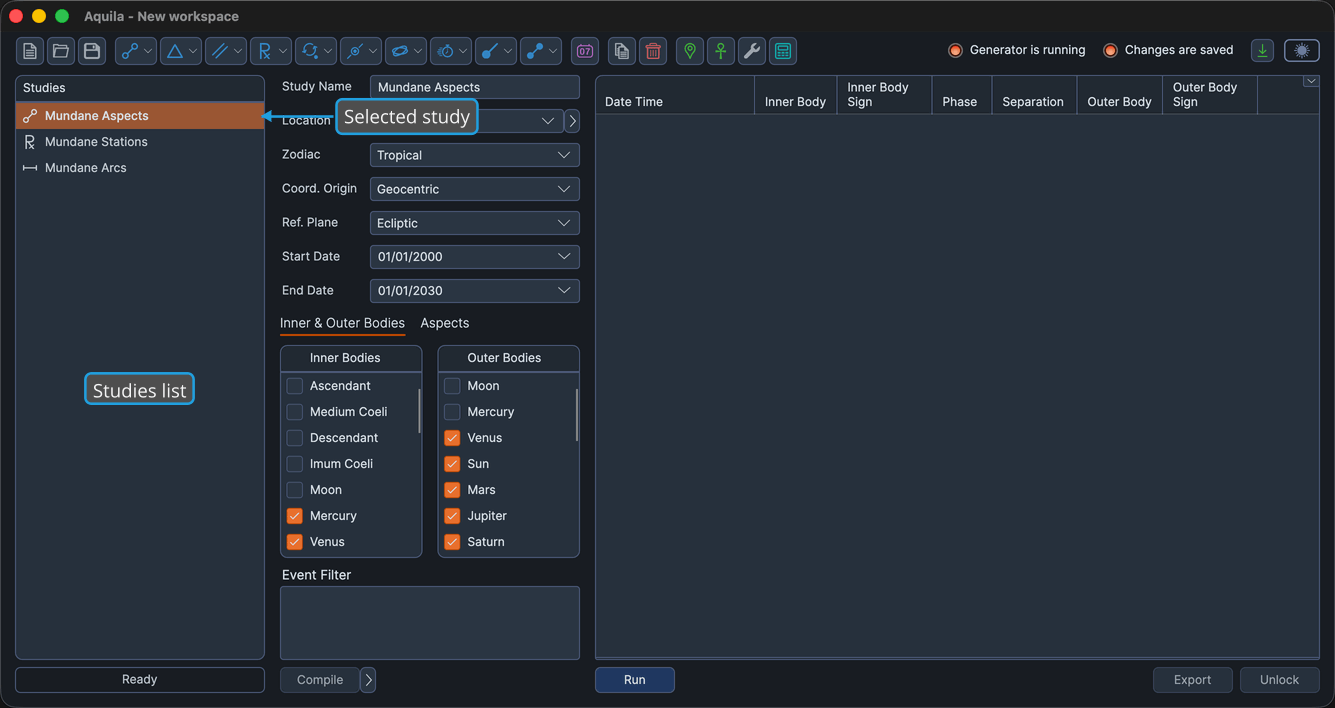Click the Outer Bodies list scrollbar
The image size is (1335, 708).
(577, 415)
